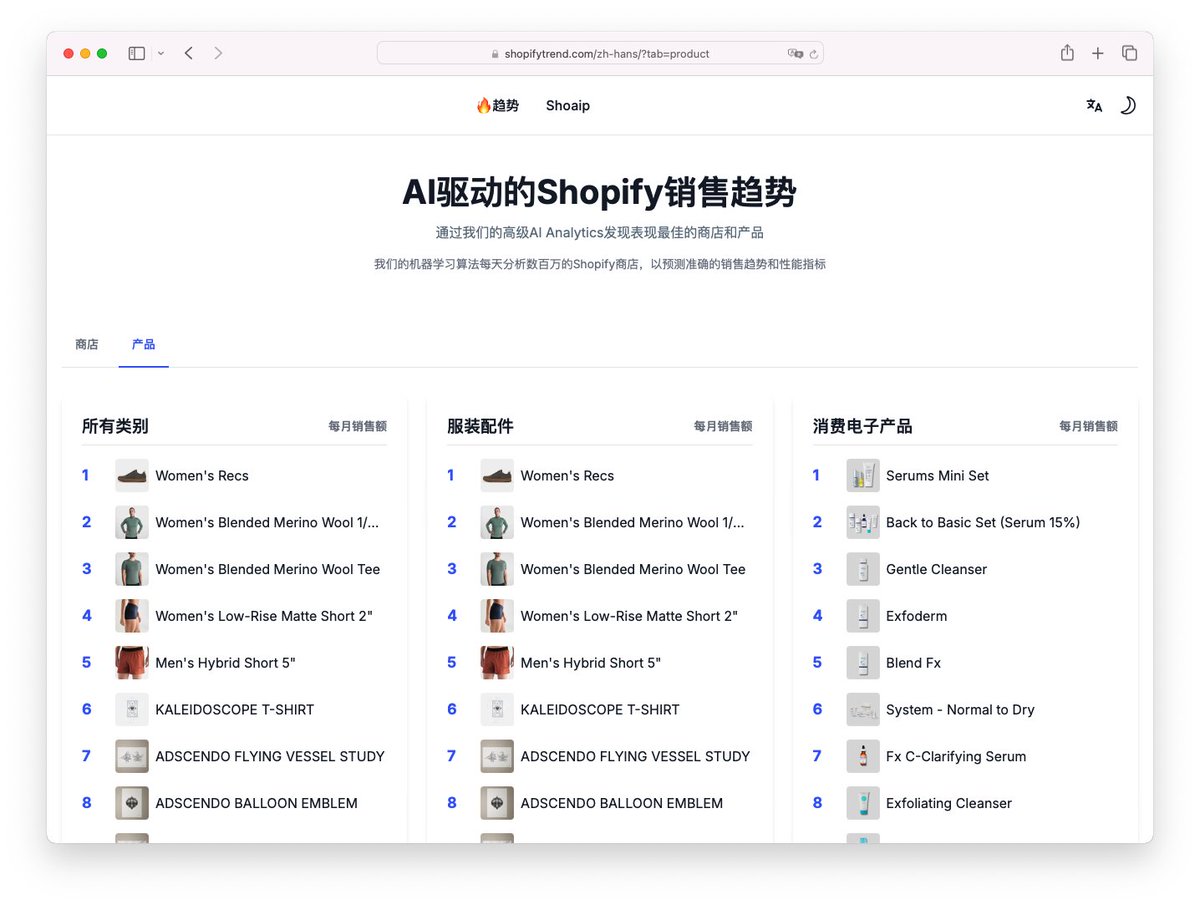
Task: Open a new tab with plus icon
Action: pos(1097,53)
